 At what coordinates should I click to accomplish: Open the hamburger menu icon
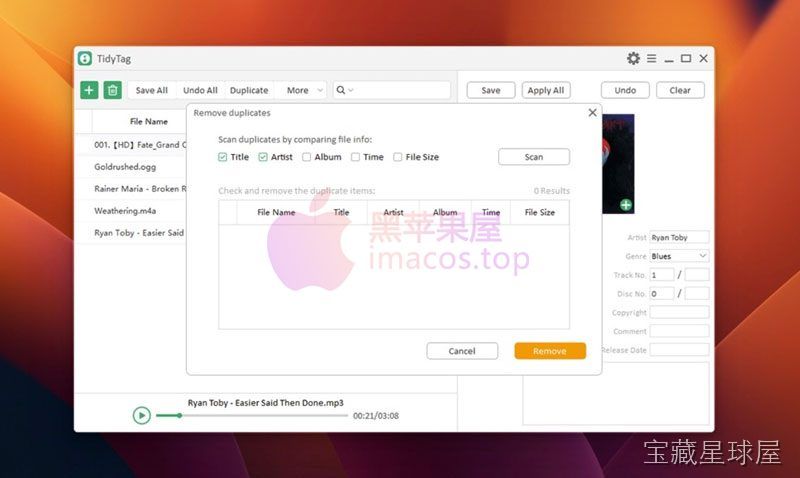[x=652, y=58]
